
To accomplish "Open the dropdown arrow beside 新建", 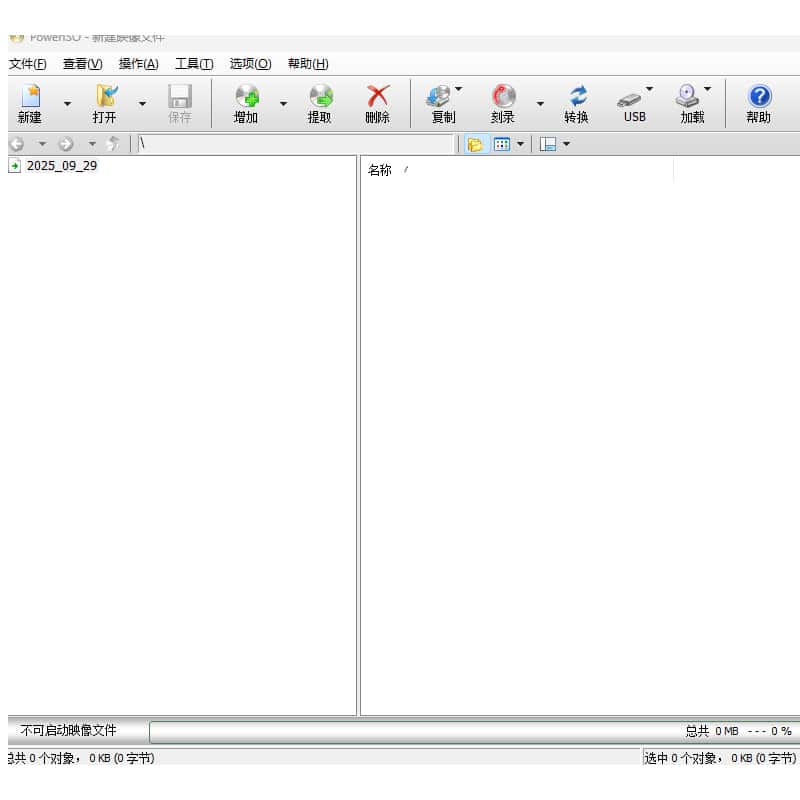I will tap(67, 104).
